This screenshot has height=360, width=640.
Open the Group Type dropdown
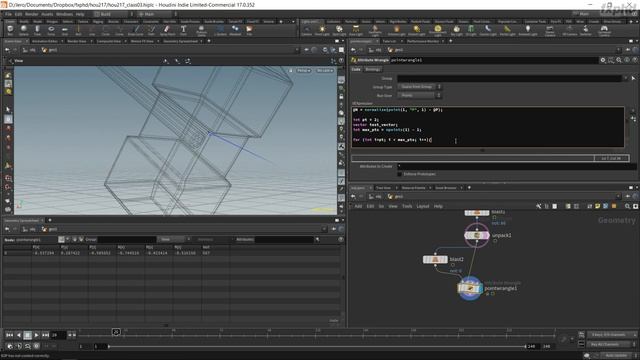click(x=419, y=87)
